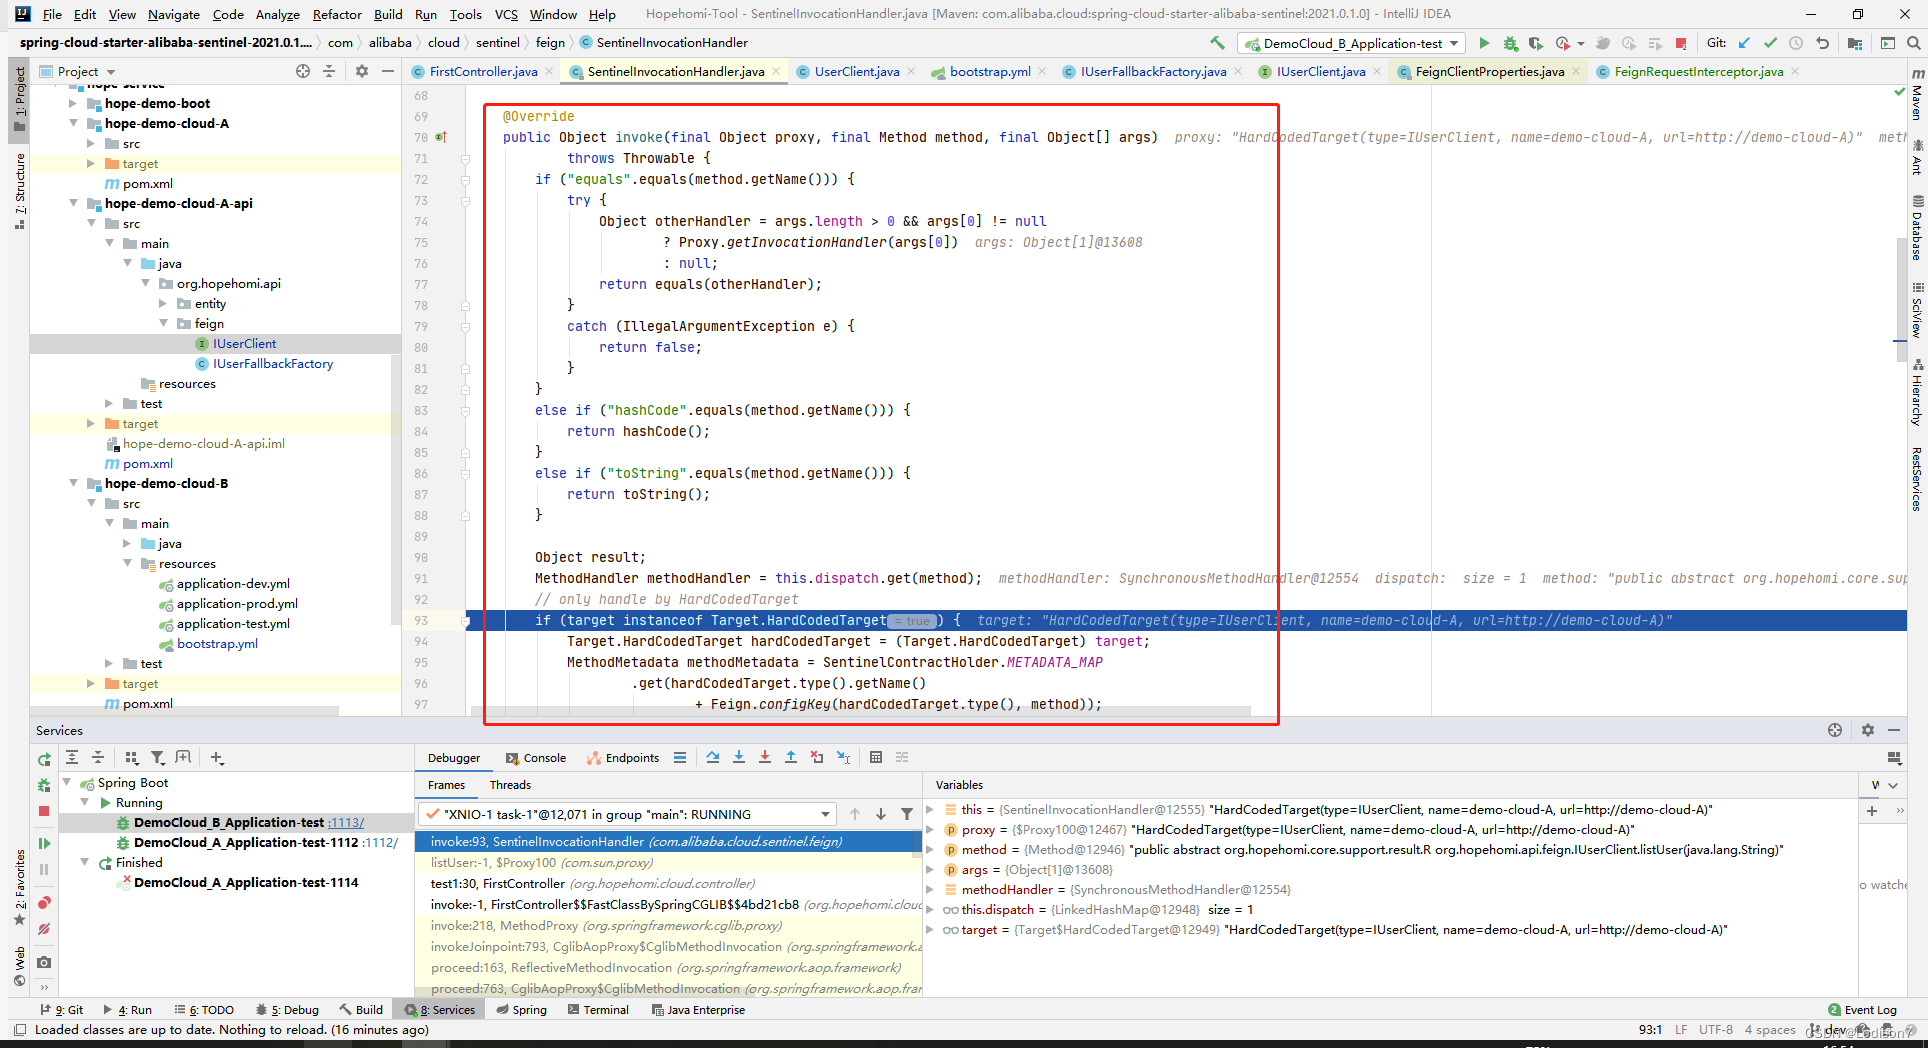Show execution point lines icon
Screen dimensions: 1928x1048
pyautogui.click(x=680, y=757)
